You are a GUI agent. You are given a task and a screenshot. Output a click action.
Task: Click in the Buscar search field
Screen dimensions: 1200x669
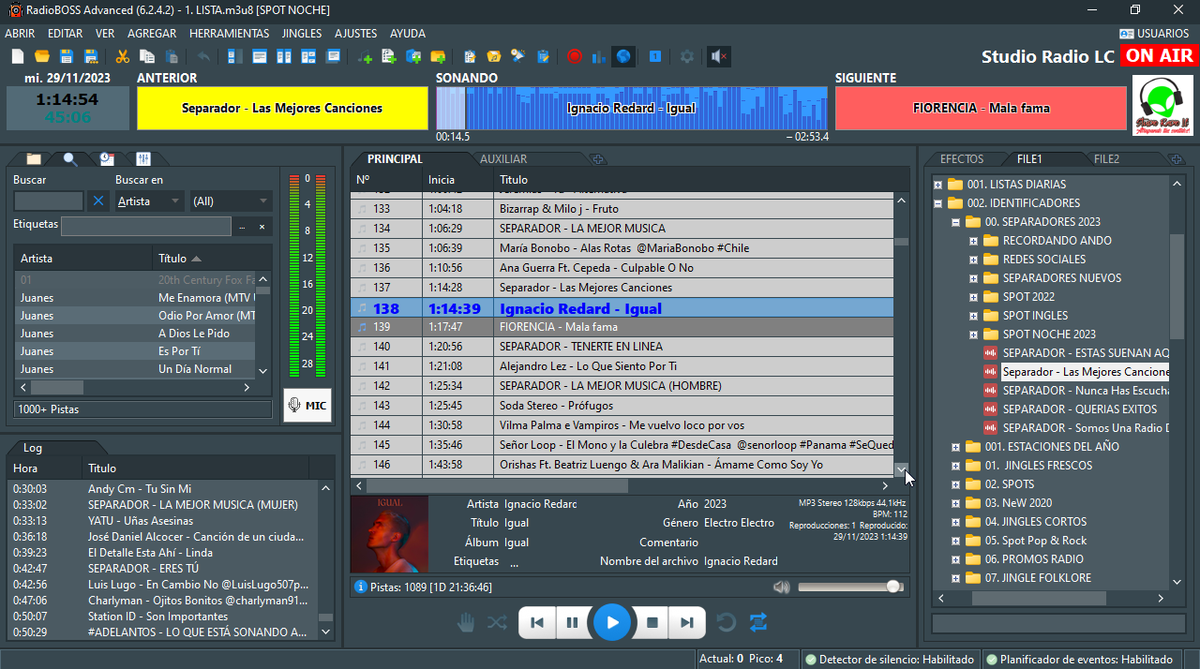(48, 201)
